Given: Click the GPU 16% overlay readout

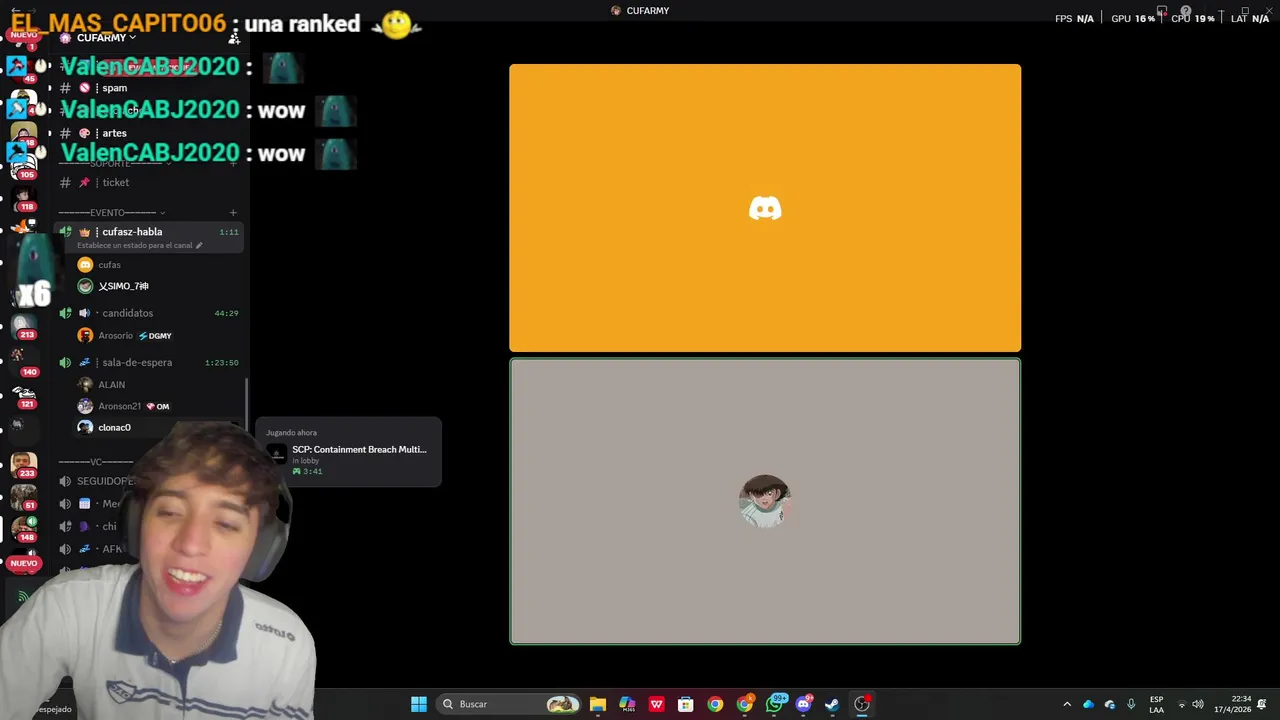Looking at the screenshot, I should pyautogui.click(x=1133, y=18).
